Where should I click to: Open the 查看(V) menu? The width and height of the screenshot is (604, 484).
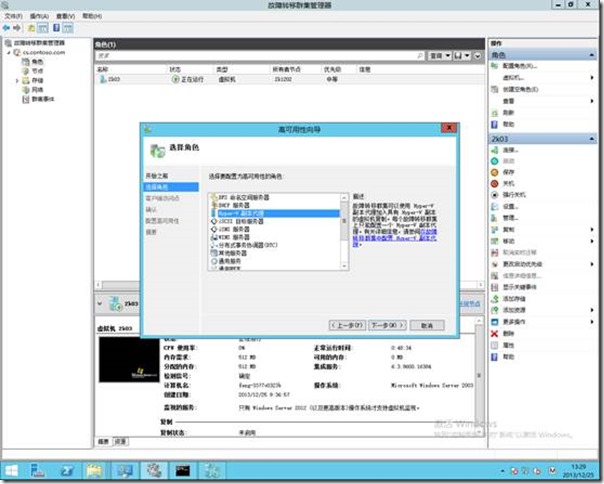click(65, 16)
